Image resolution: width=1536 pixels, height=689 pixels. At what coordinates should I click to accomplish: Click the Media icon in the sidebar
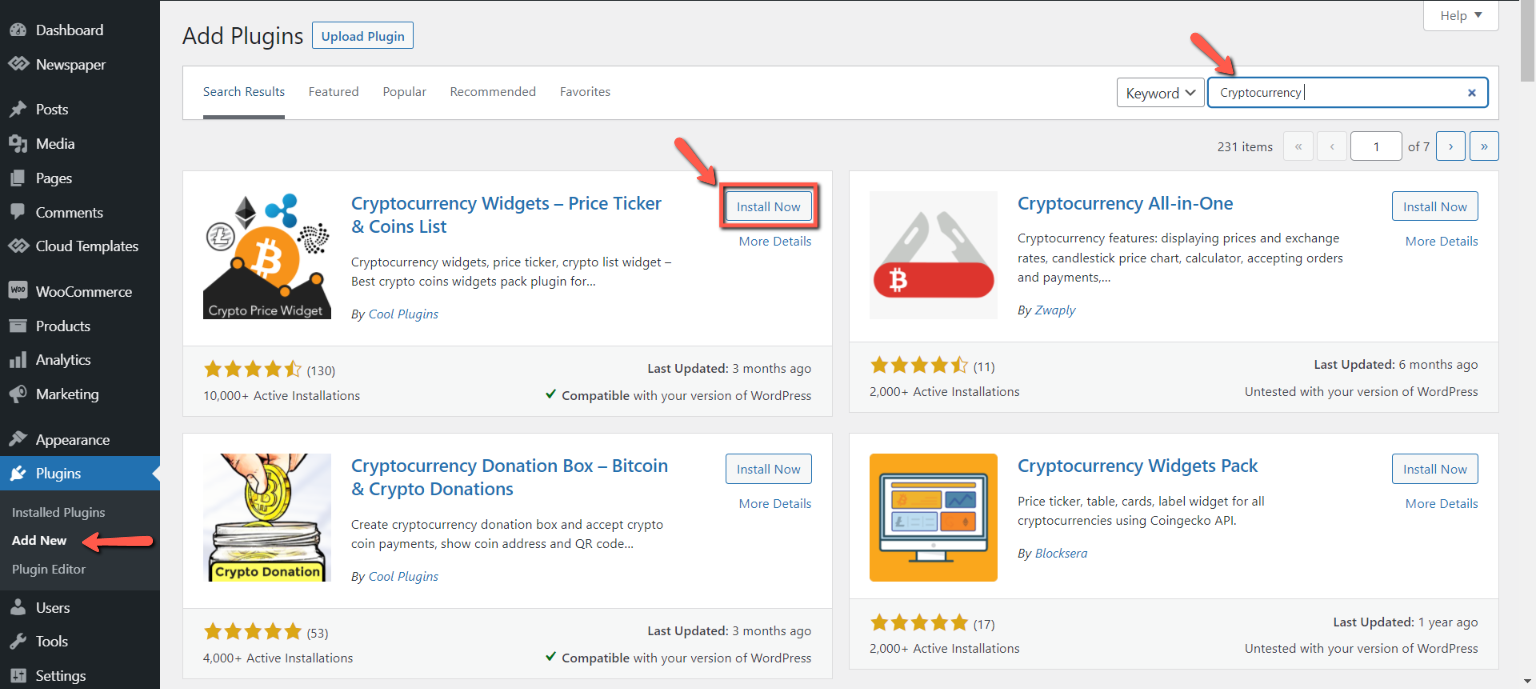coord(18,143)
